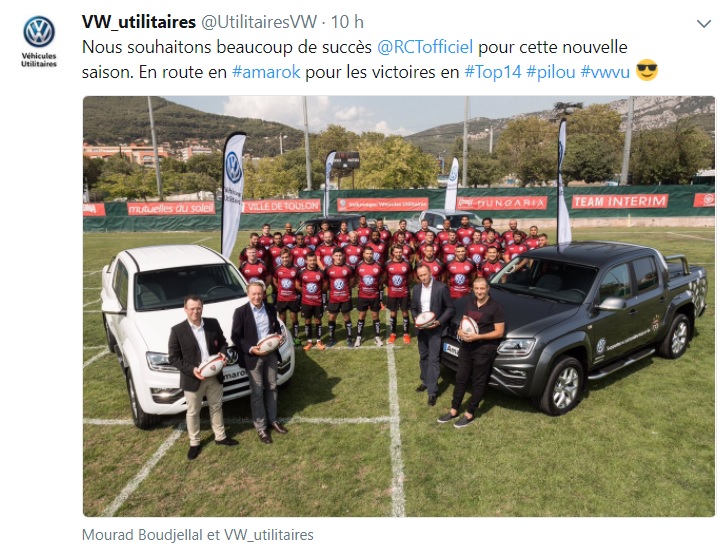The height and width of the screenshot is (551, 727).
Task: Click the TEAM INTERIM banner in photo
Action: 619,201
